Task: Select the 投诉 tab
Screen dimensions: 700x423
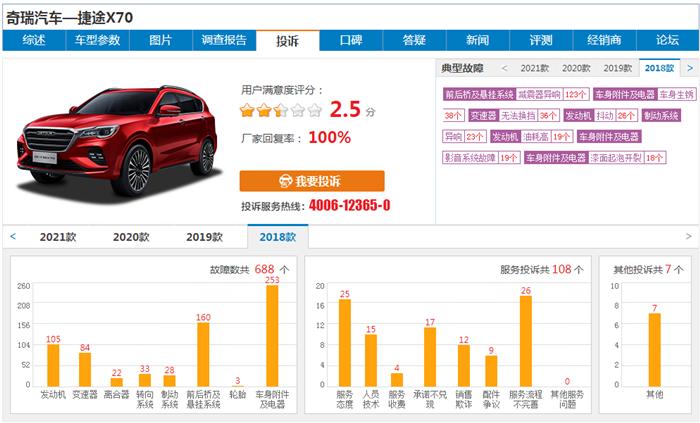Action: click(x=288, y=41)
